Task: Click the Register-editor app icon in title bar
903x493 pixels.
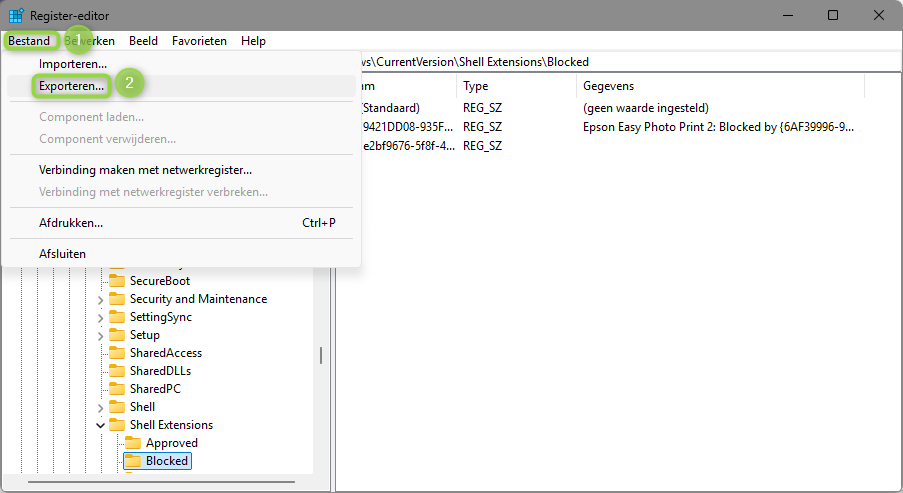Action: point(16,15)
